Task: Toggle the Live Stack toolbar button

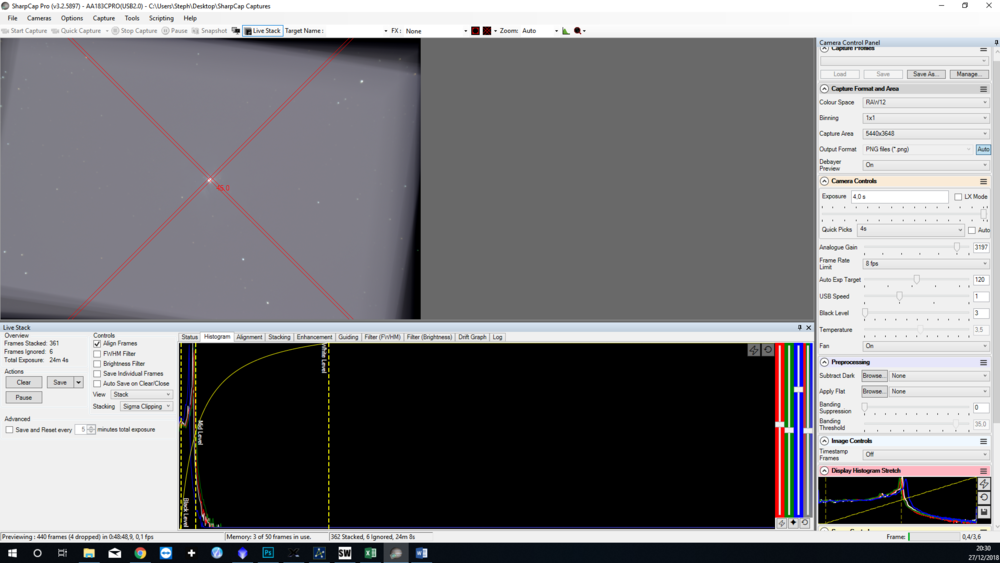Action: [x=263, y=31]
